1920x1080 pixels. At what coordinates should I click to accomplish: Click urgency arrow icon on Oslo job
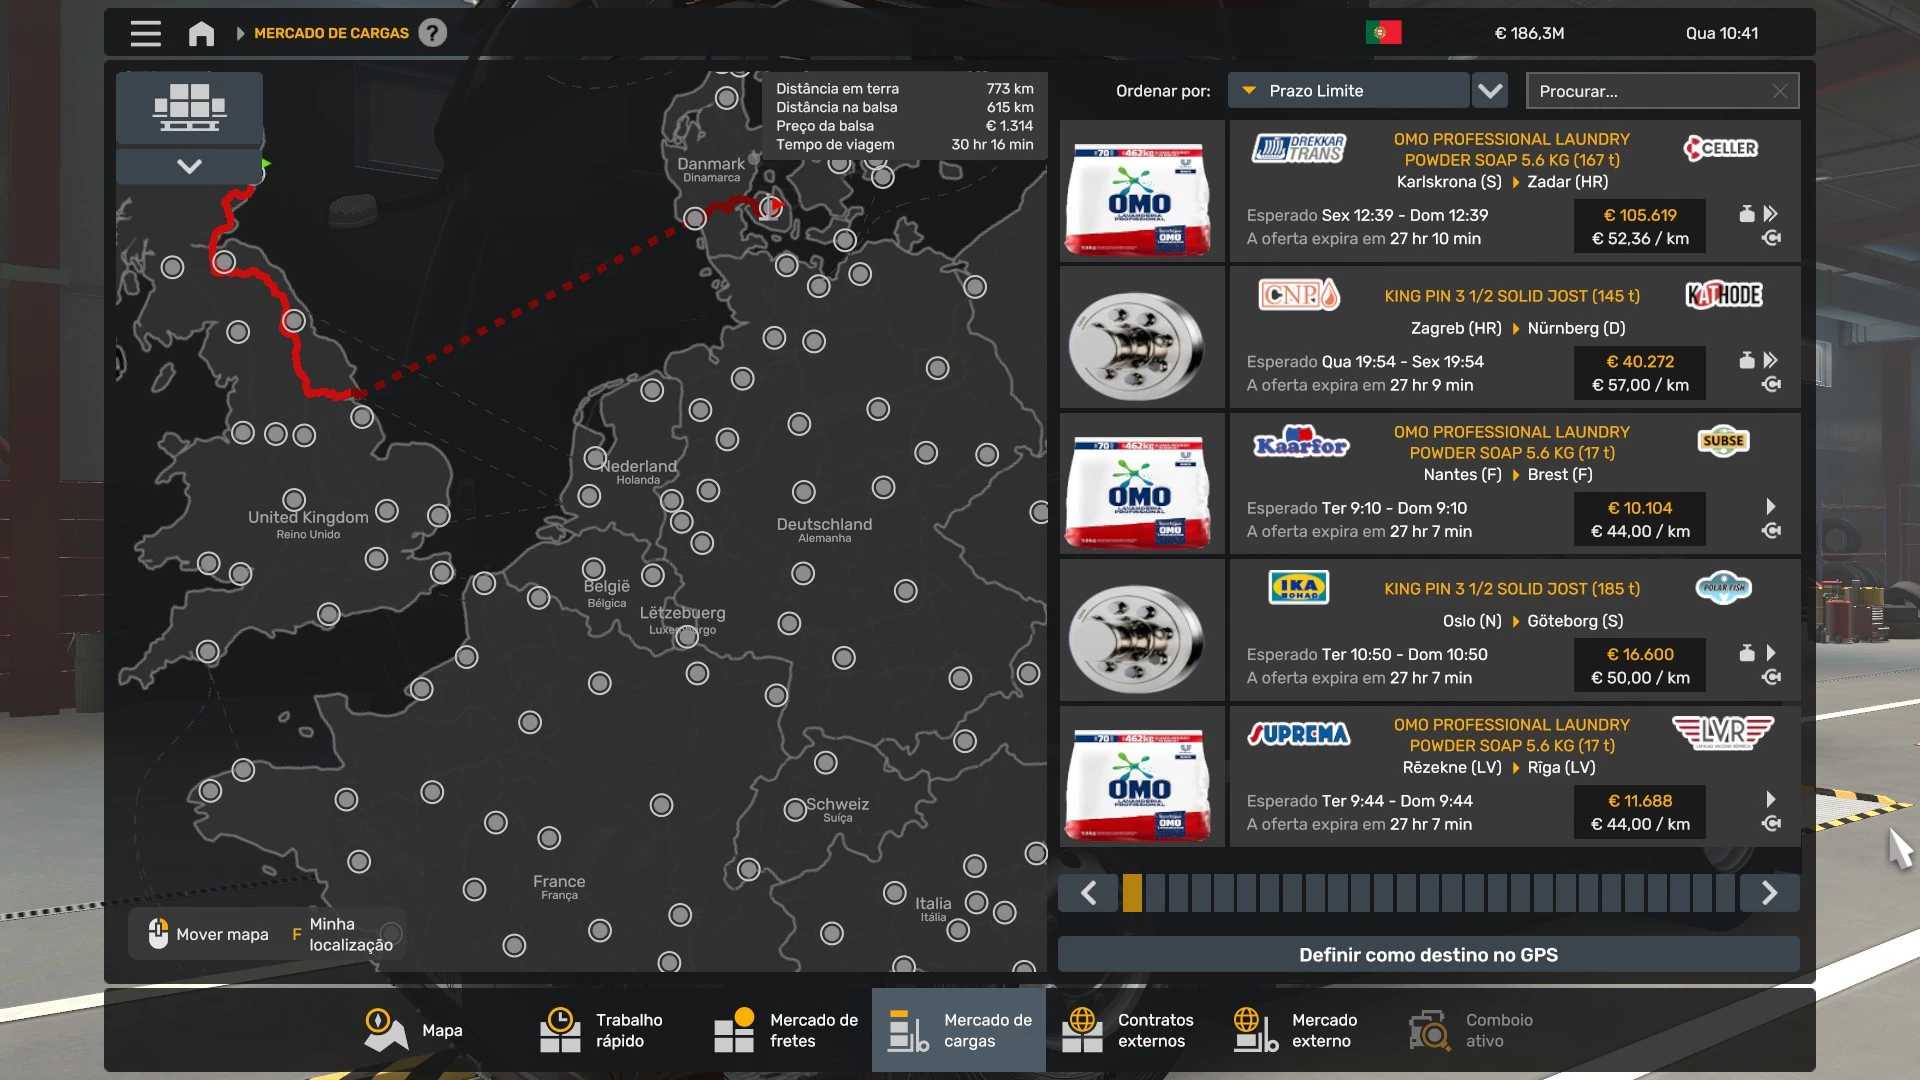(1771, 653)
